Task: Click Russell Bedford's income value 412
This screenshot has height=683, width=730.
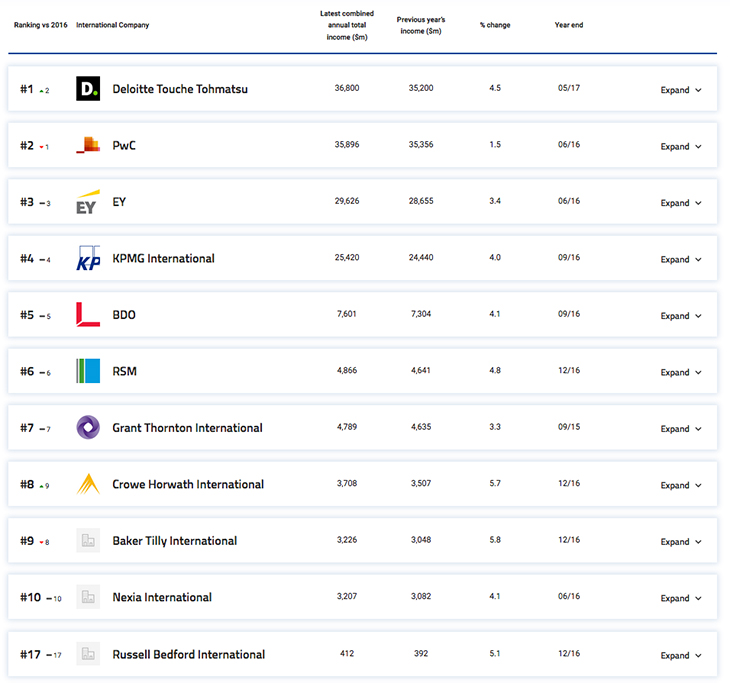Action: coord(347,653)
